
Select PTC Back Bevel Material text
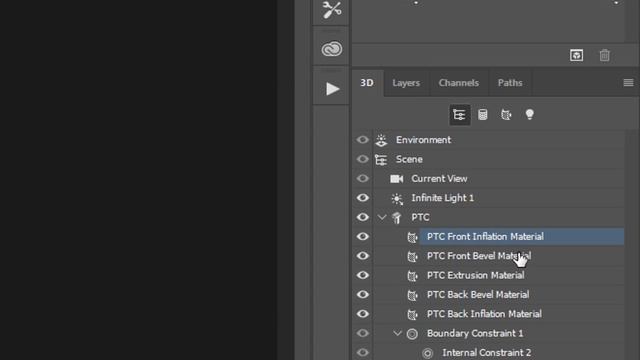click(478, 295)
